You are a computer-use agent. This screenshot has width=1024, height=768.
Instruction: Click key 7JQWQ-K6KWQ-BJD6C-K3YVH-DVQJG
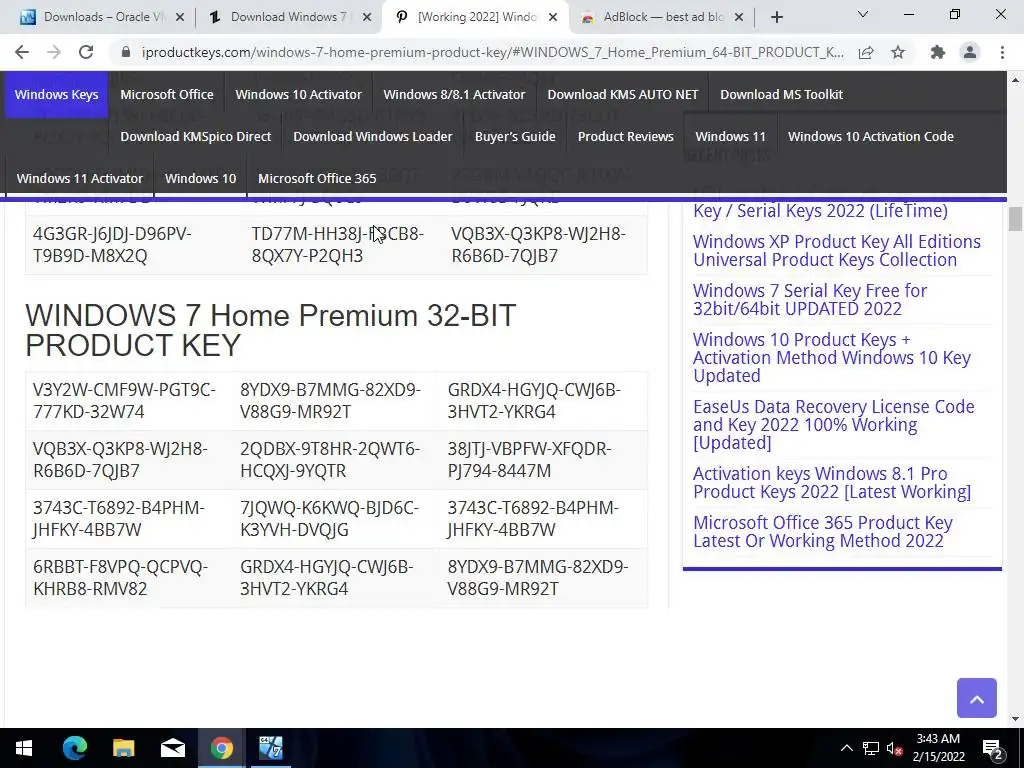coord(329,519)
